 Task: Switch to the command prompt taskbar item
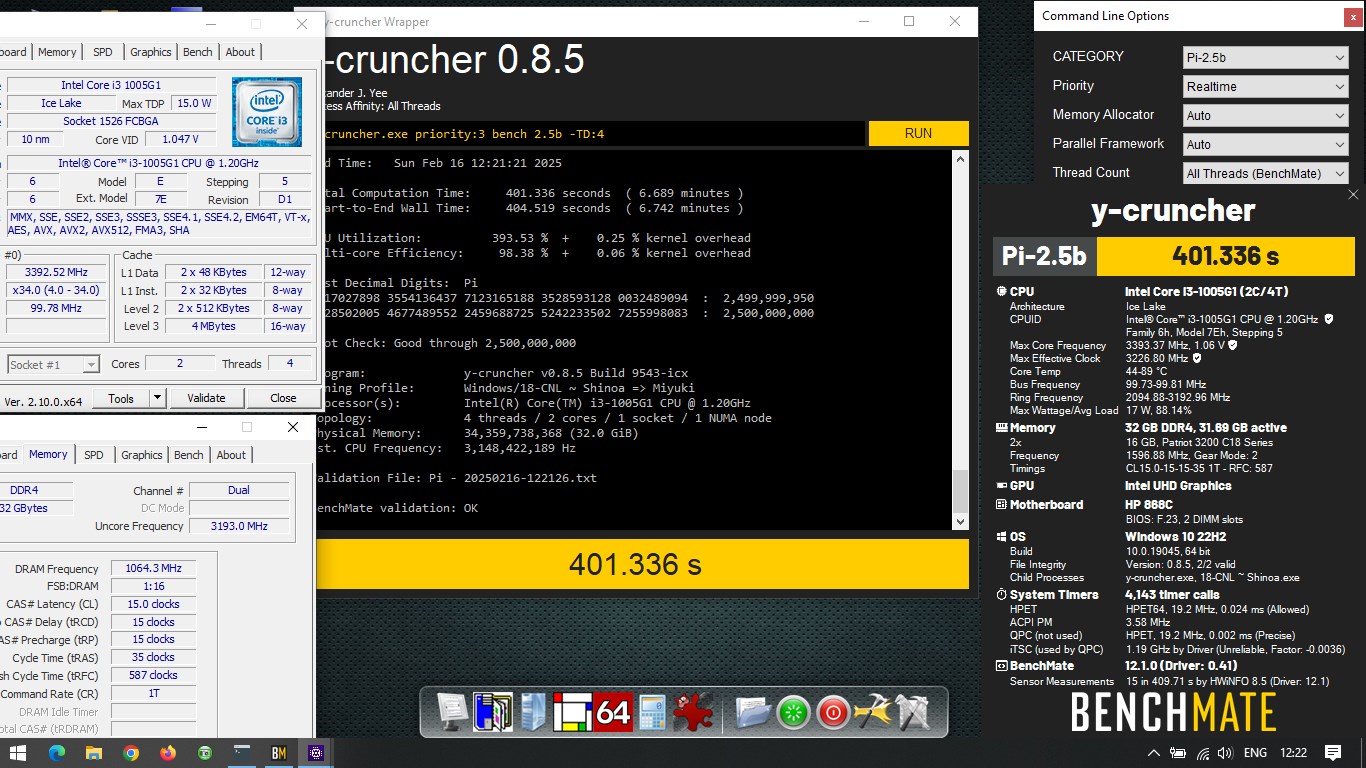click(242, 753)
